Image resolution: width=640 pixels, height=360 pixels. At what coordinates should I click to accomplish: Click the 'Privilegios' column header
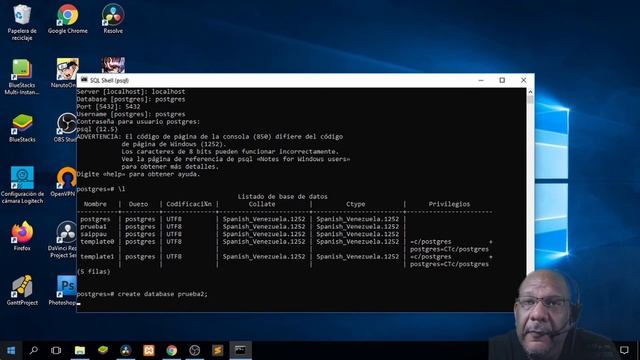(x=449, y=204)
